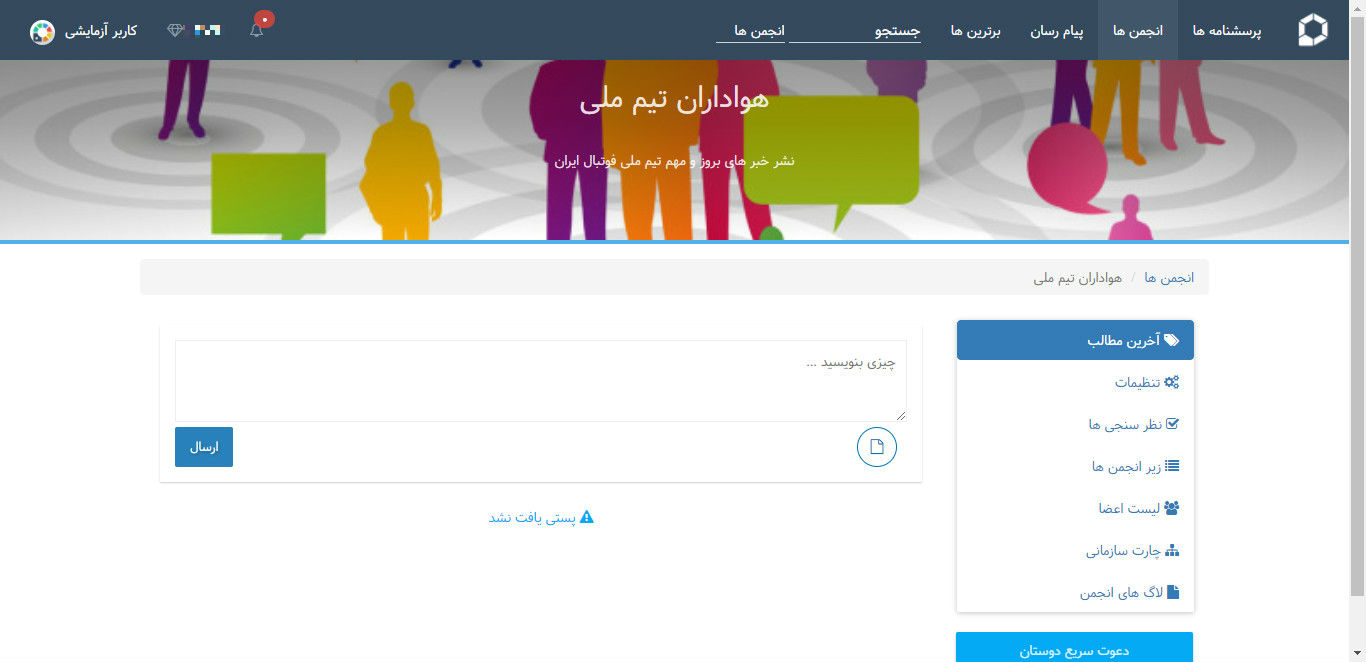Open پرسشنامه ها in the top menu
This screenshot has width=1366, height=662.
[1226, 31]
